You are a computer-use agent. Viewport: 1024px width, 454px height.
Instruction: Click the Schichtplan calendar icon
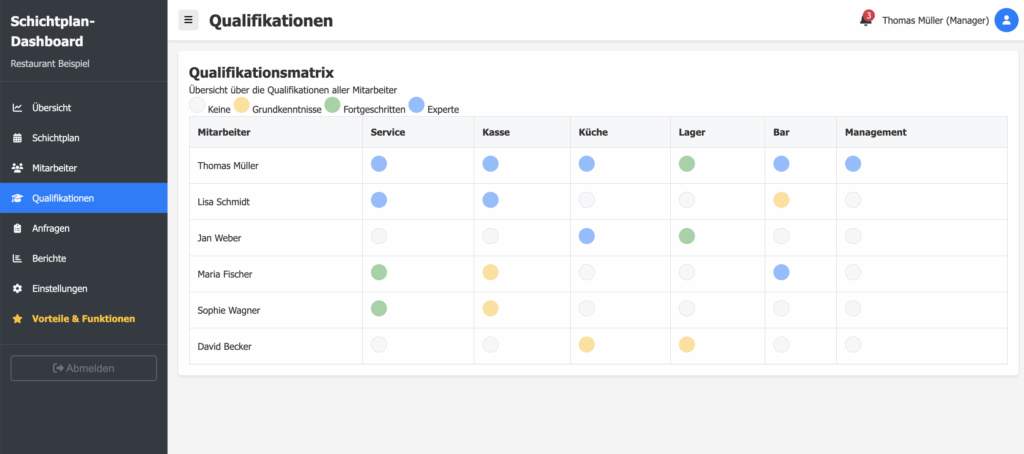coord(18,138)
